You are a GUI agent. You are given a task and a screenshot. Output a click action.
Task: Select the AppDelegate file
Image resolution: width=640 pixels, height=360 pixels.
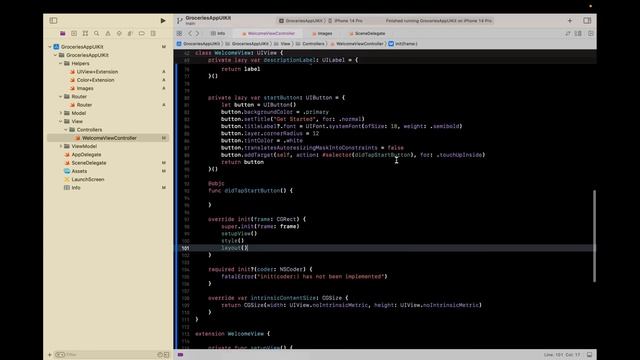coord(86,155)
